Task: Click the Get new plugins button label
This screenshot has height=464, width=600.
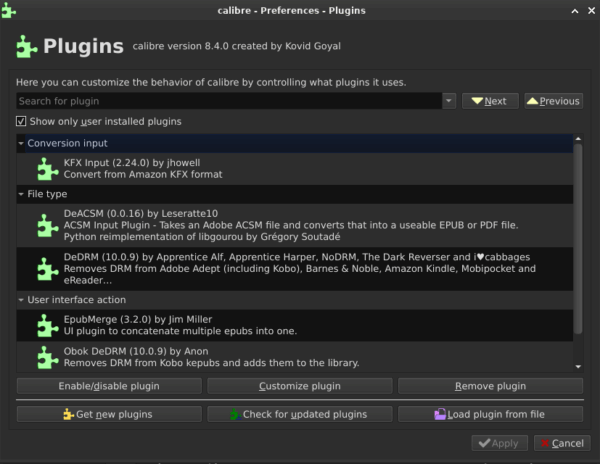Action: click(x=114, y=414)
